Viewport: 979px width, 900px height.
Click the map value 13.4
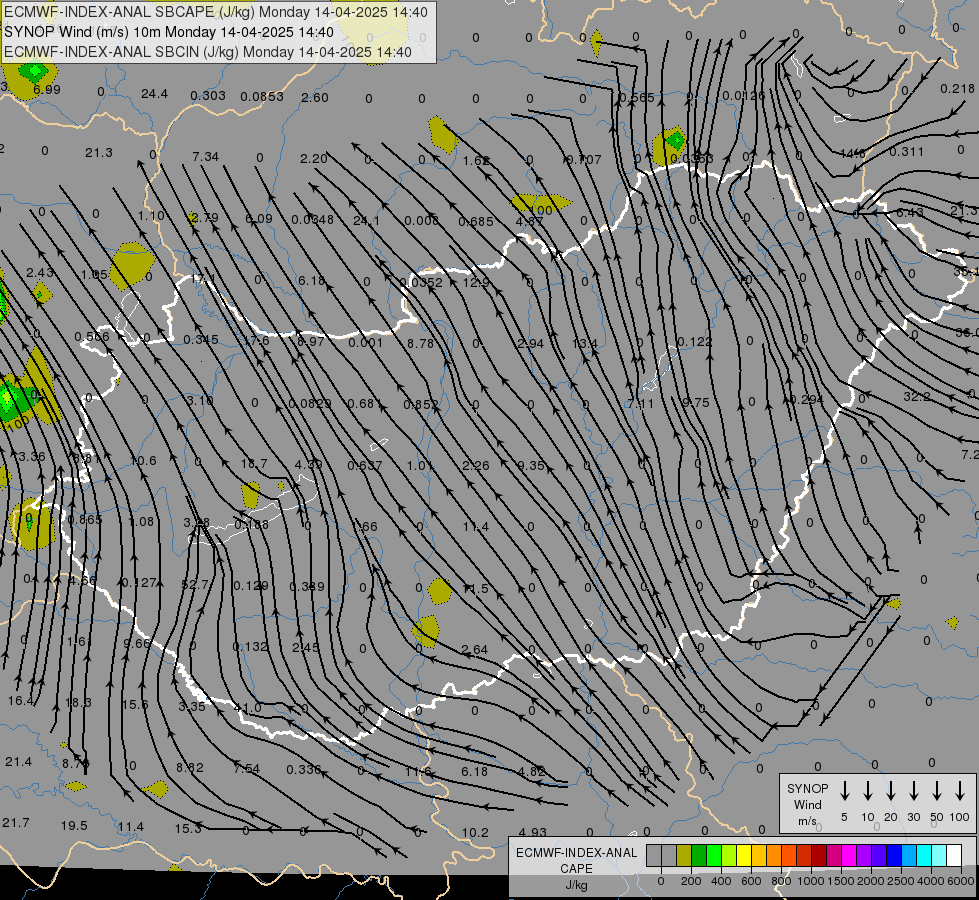[584, 344]
